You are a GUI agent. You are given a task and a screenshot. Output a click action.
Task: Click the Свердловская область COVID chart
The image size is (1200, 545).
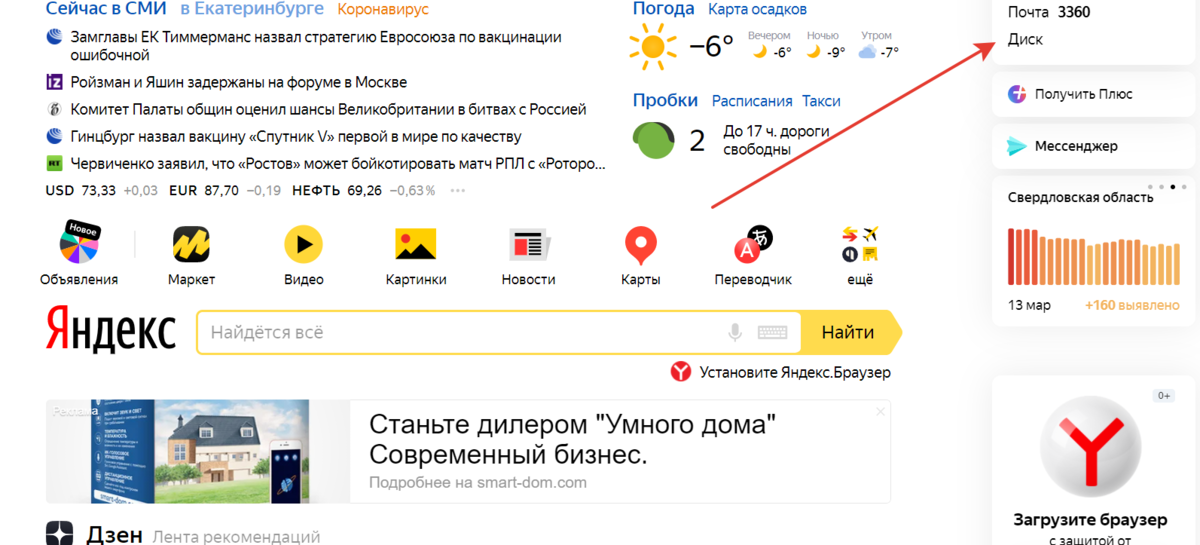1094,258
